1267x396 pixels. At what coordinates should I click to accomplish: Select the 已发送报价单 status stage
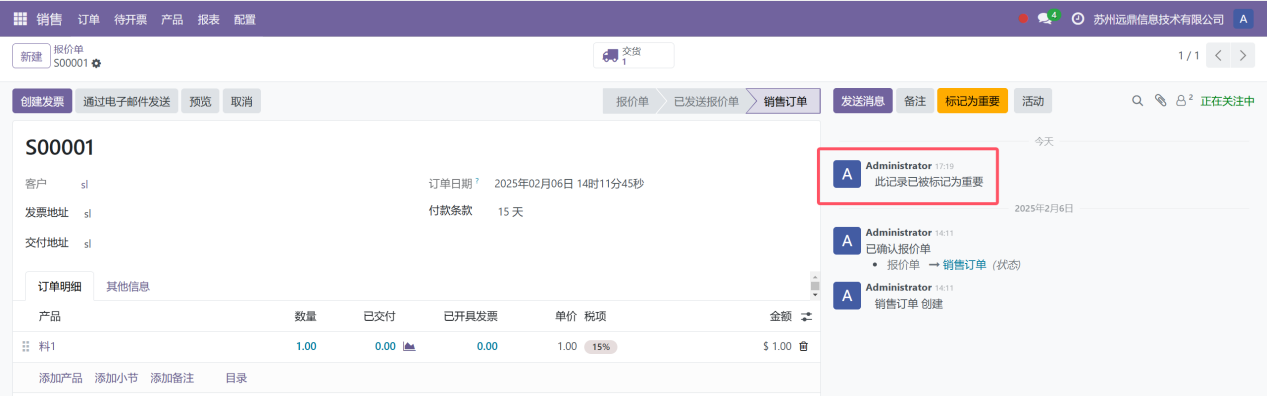click(x=706, y=101)
